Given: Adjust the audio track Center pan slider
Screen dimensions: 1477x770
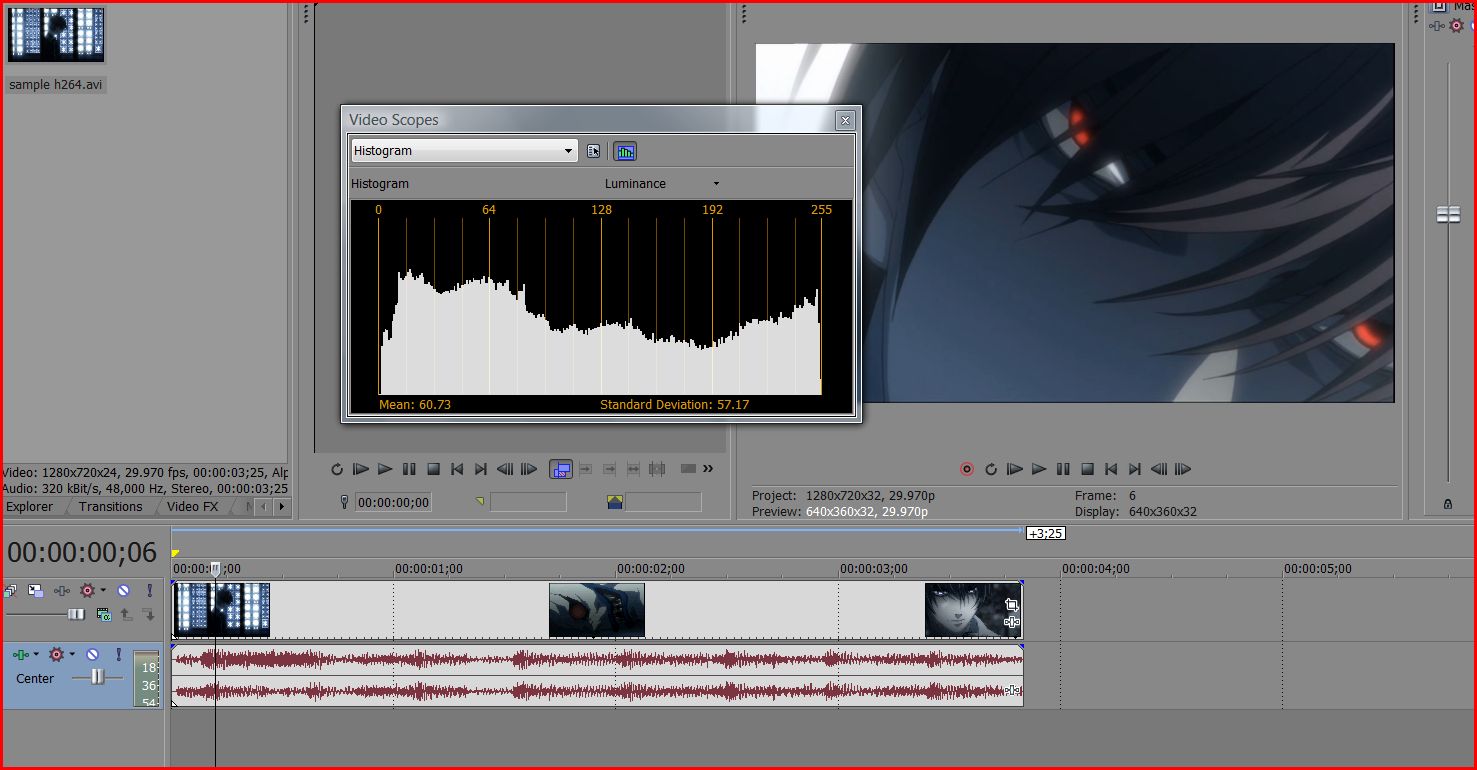Looking at the screenshot, I should point(97,677).
